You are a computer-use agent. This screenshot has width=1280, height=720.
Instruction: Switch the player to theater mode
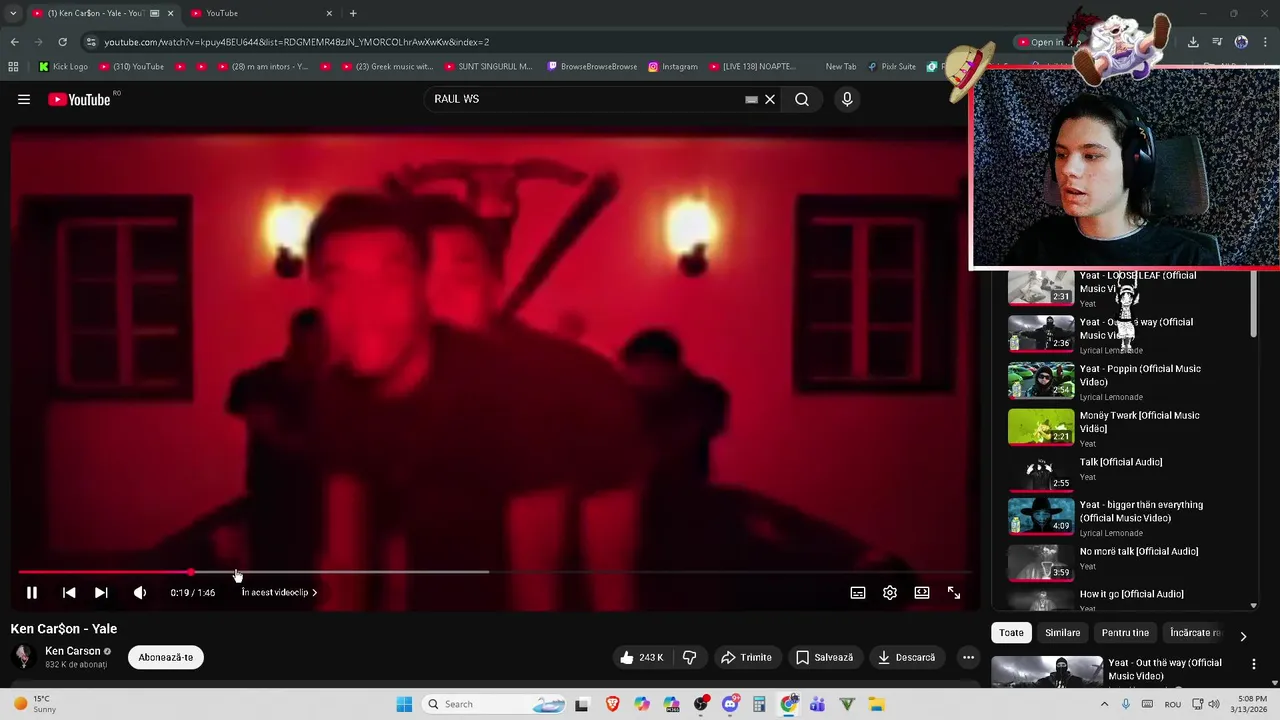click(x=922, y=593)
